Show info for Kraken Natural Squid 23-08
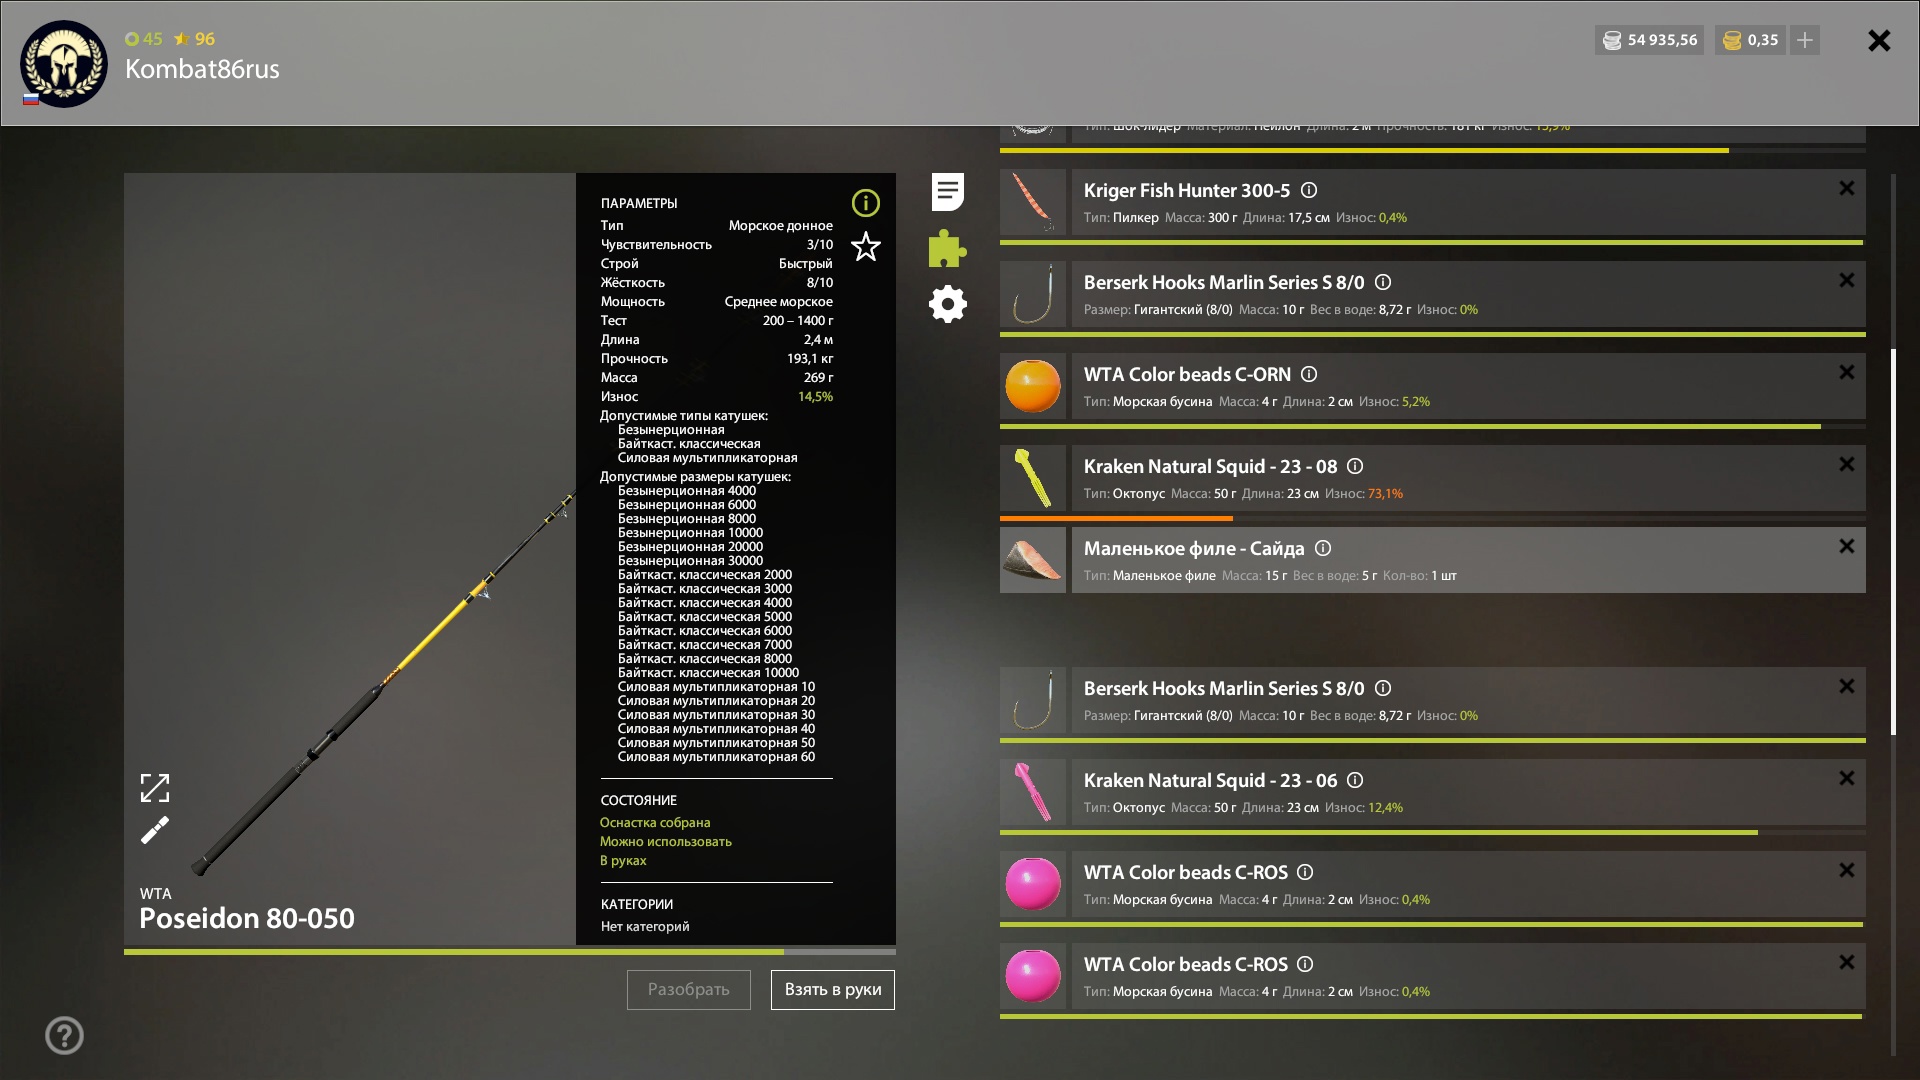This screenshot has height=1080, width=1920. pos(1355,466)
